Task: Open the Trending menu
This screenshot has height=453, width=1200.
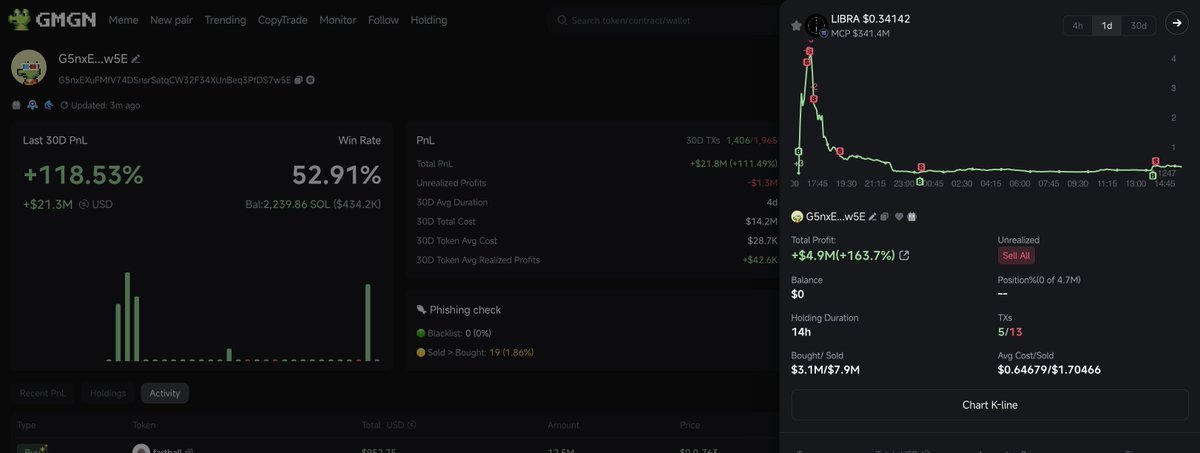Action: [x=225, y=20]
